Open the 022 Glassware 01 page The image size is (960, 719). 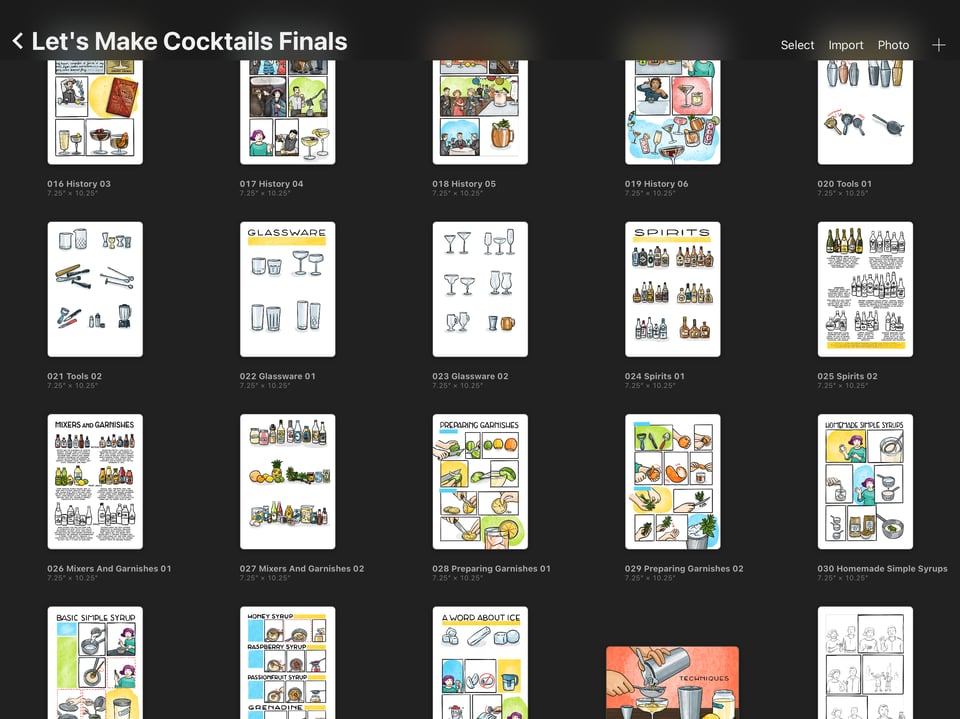pyautogui.click(x=287, y=288)
